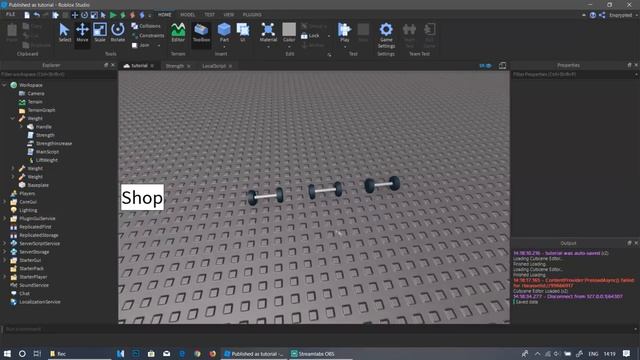Switch to the PLUGINS ribbon tab

(252, 15)
